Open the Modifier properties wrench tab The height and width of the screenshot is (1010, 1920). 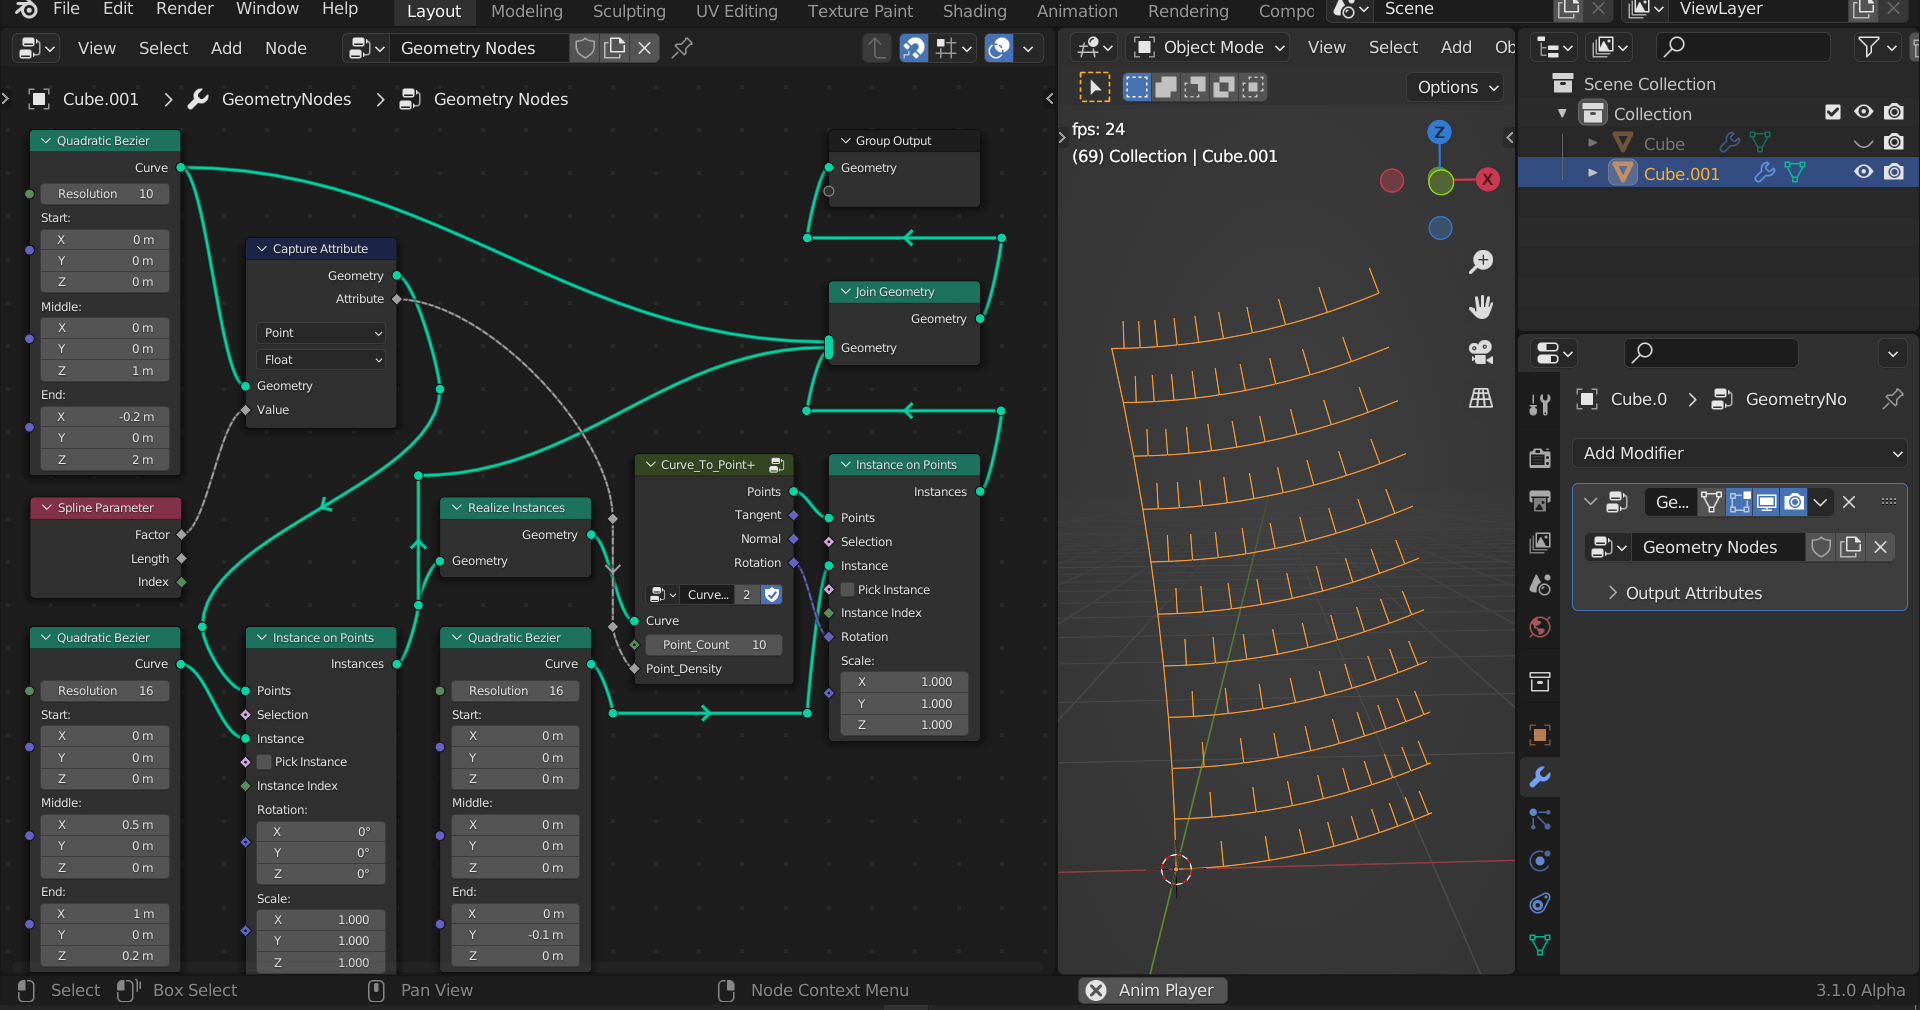[1540, 777]
